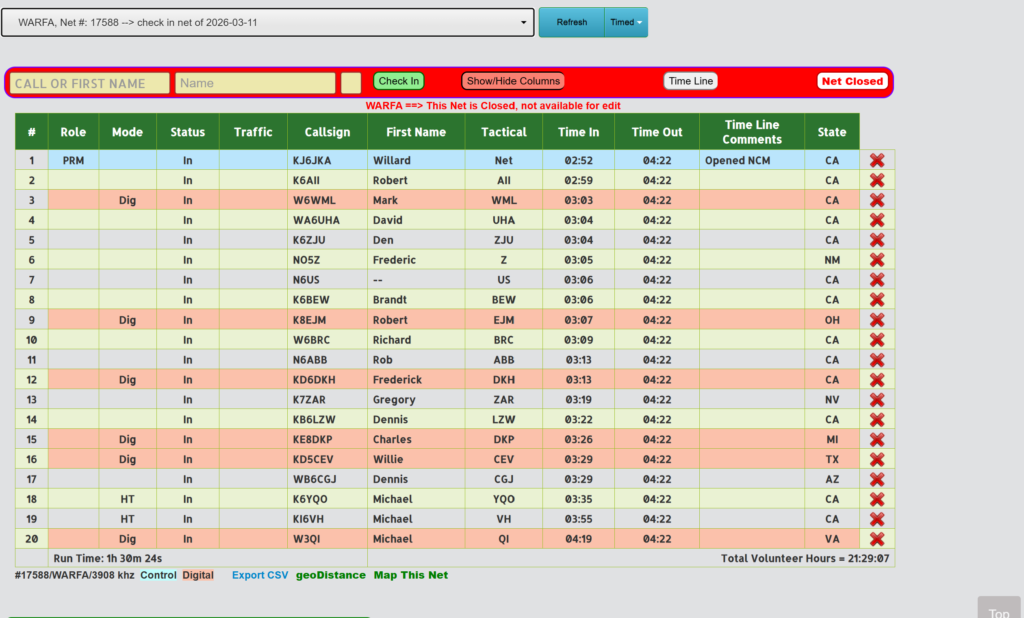Click red X beside KD6DKH row
The height and width of the screenshot is (618, 1024).
pyautogui.click(x=877, y=380)
